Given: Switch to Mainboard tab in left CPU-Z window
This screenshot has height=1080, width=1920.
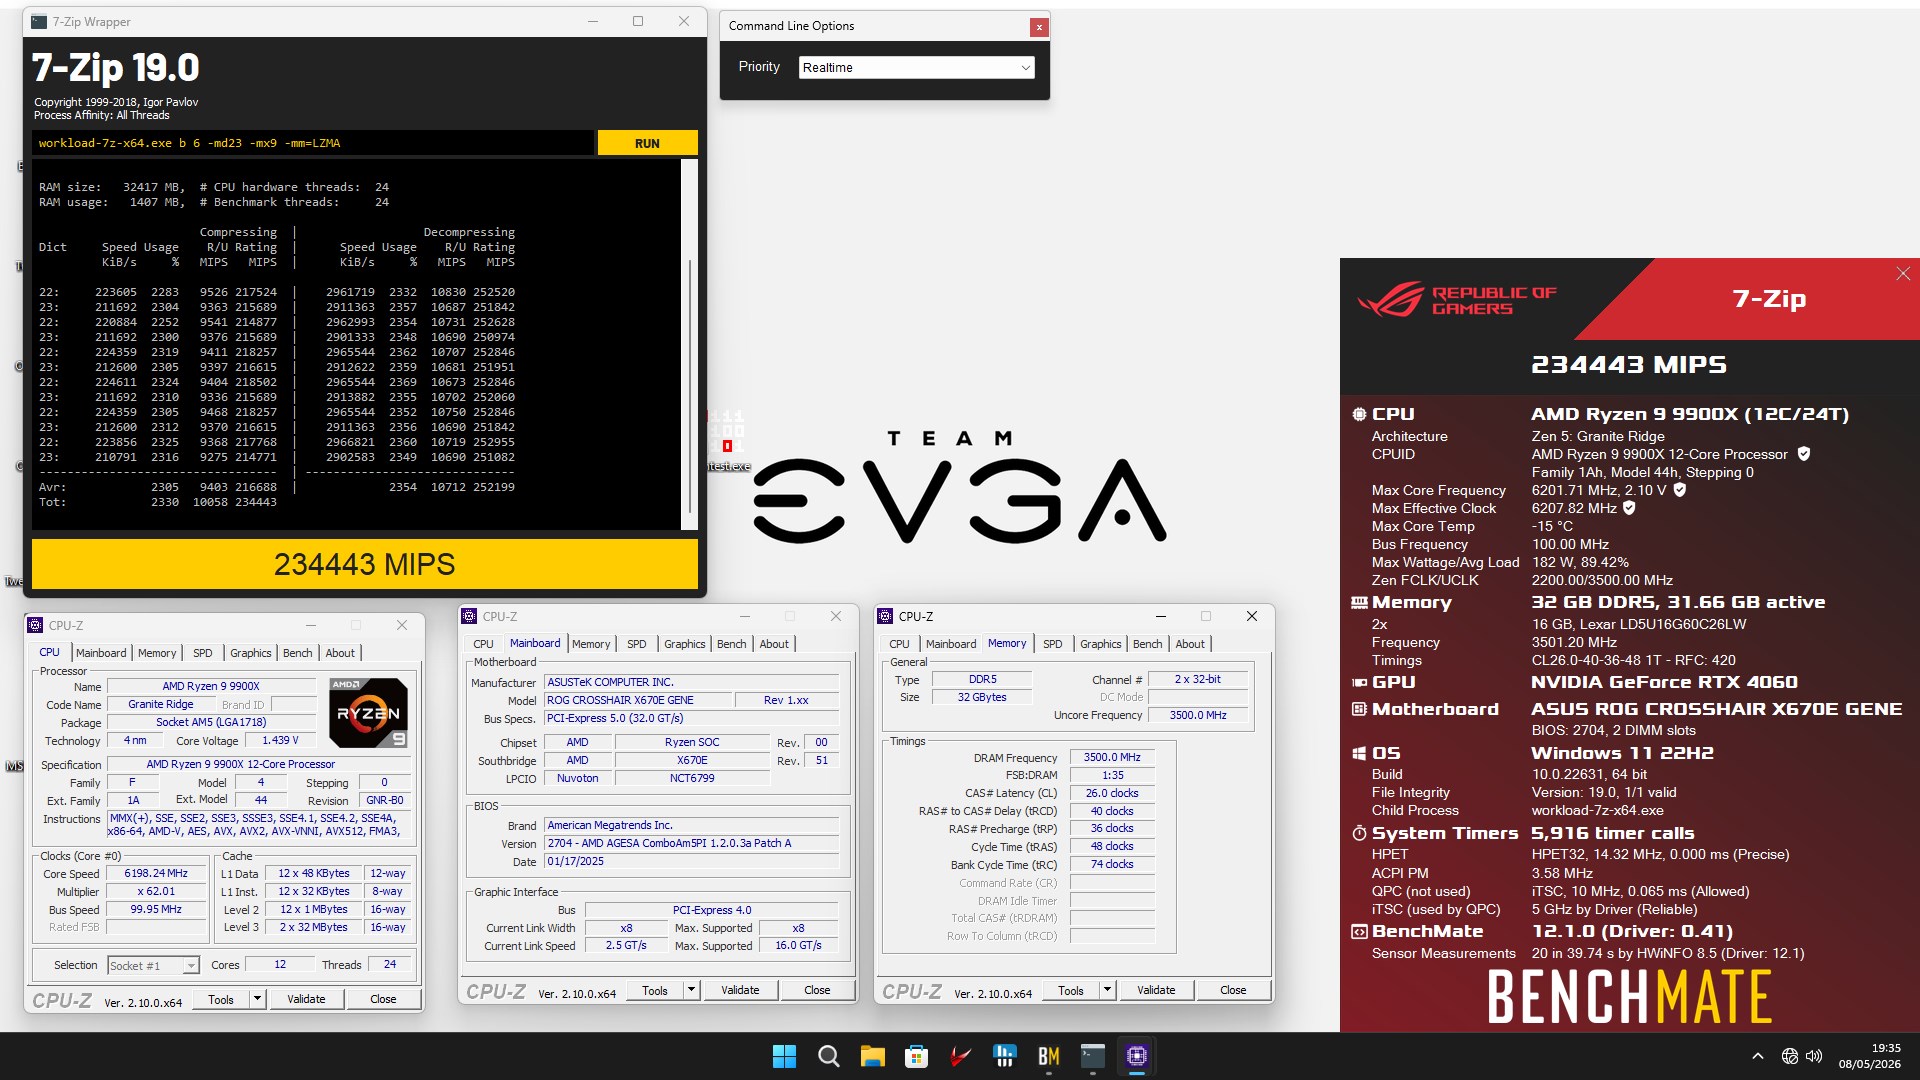Looking at the screenshot, I should click(101, 653).
